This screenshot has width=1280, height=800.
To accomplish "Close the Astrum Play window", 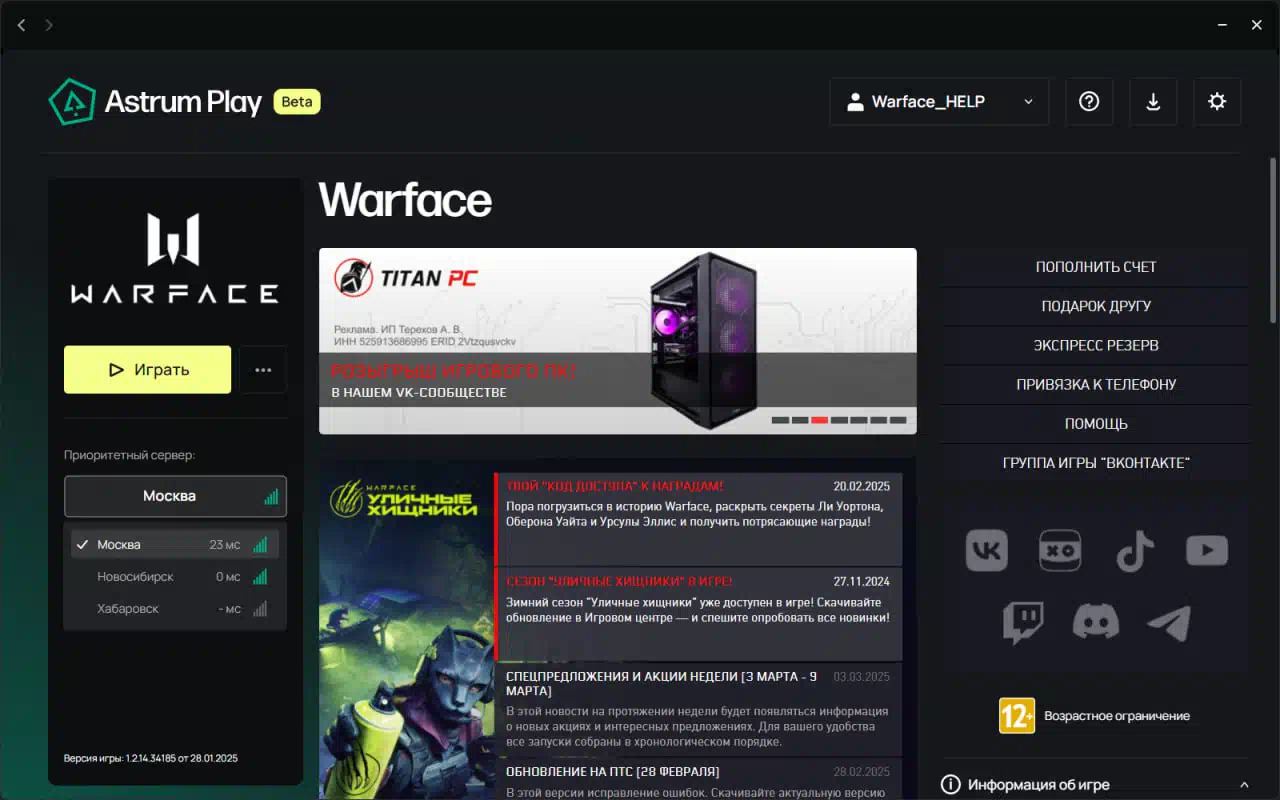I will (x=1257, y=25).
